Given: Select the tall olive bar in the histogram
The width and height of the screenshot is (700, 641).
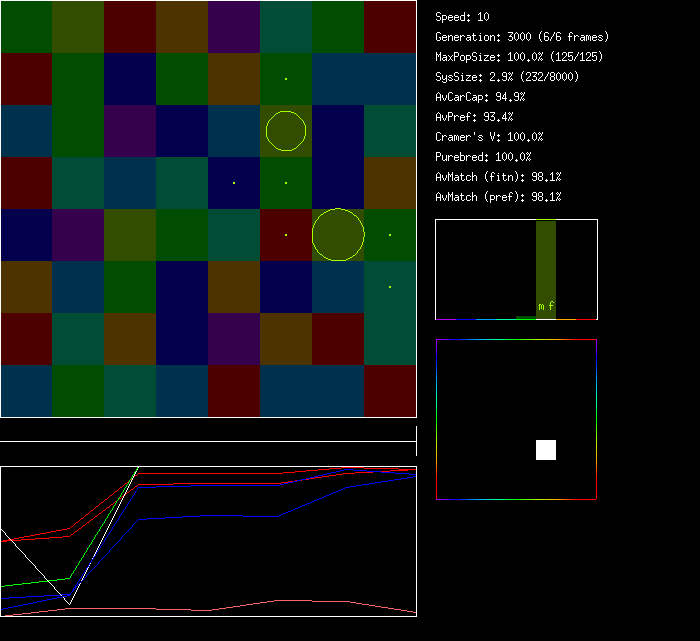Looking at the screenshot, I should [545, 260].
